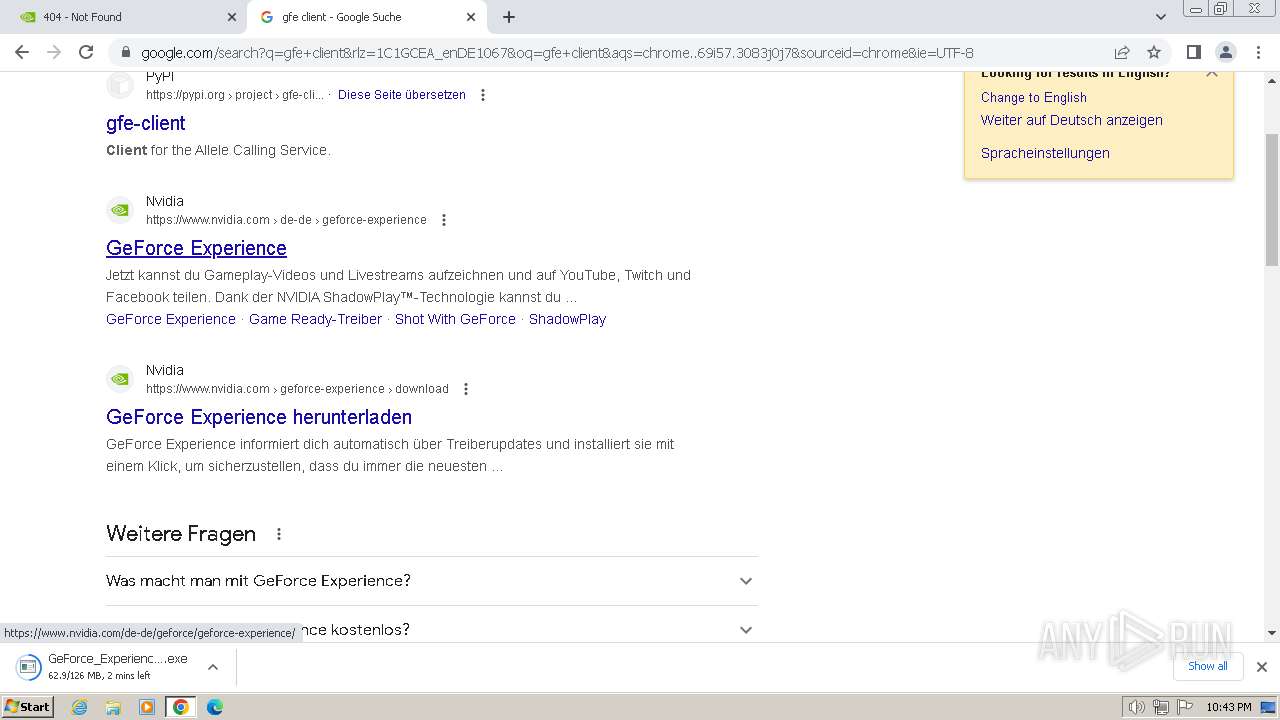1280x720 pixels.
Task: Open Weitere Fragen options menu
Action: [x=279, y=534]
